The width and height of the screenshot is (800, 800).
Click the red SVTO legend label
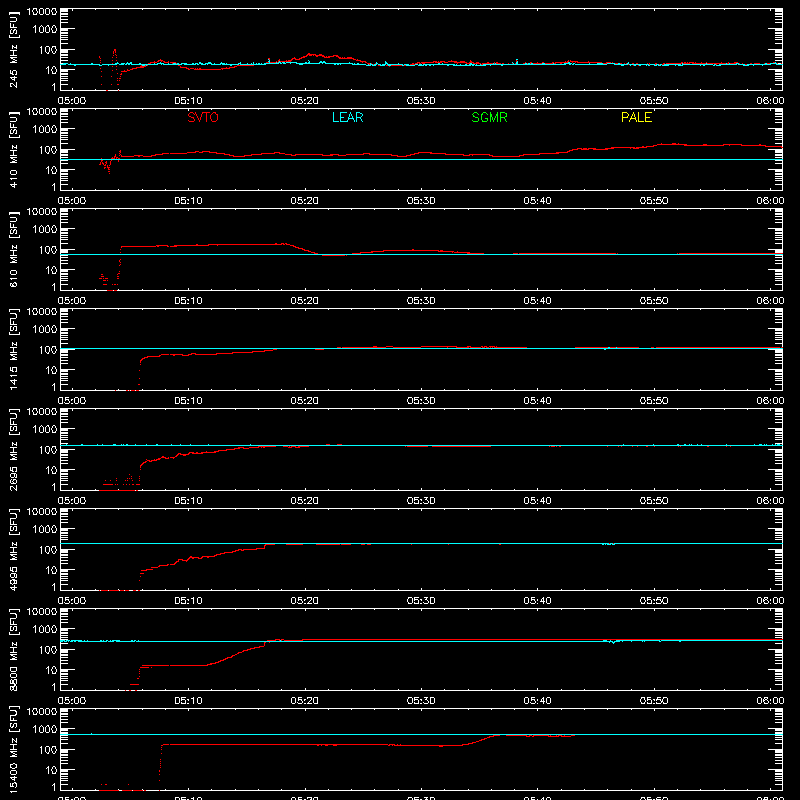203,117
